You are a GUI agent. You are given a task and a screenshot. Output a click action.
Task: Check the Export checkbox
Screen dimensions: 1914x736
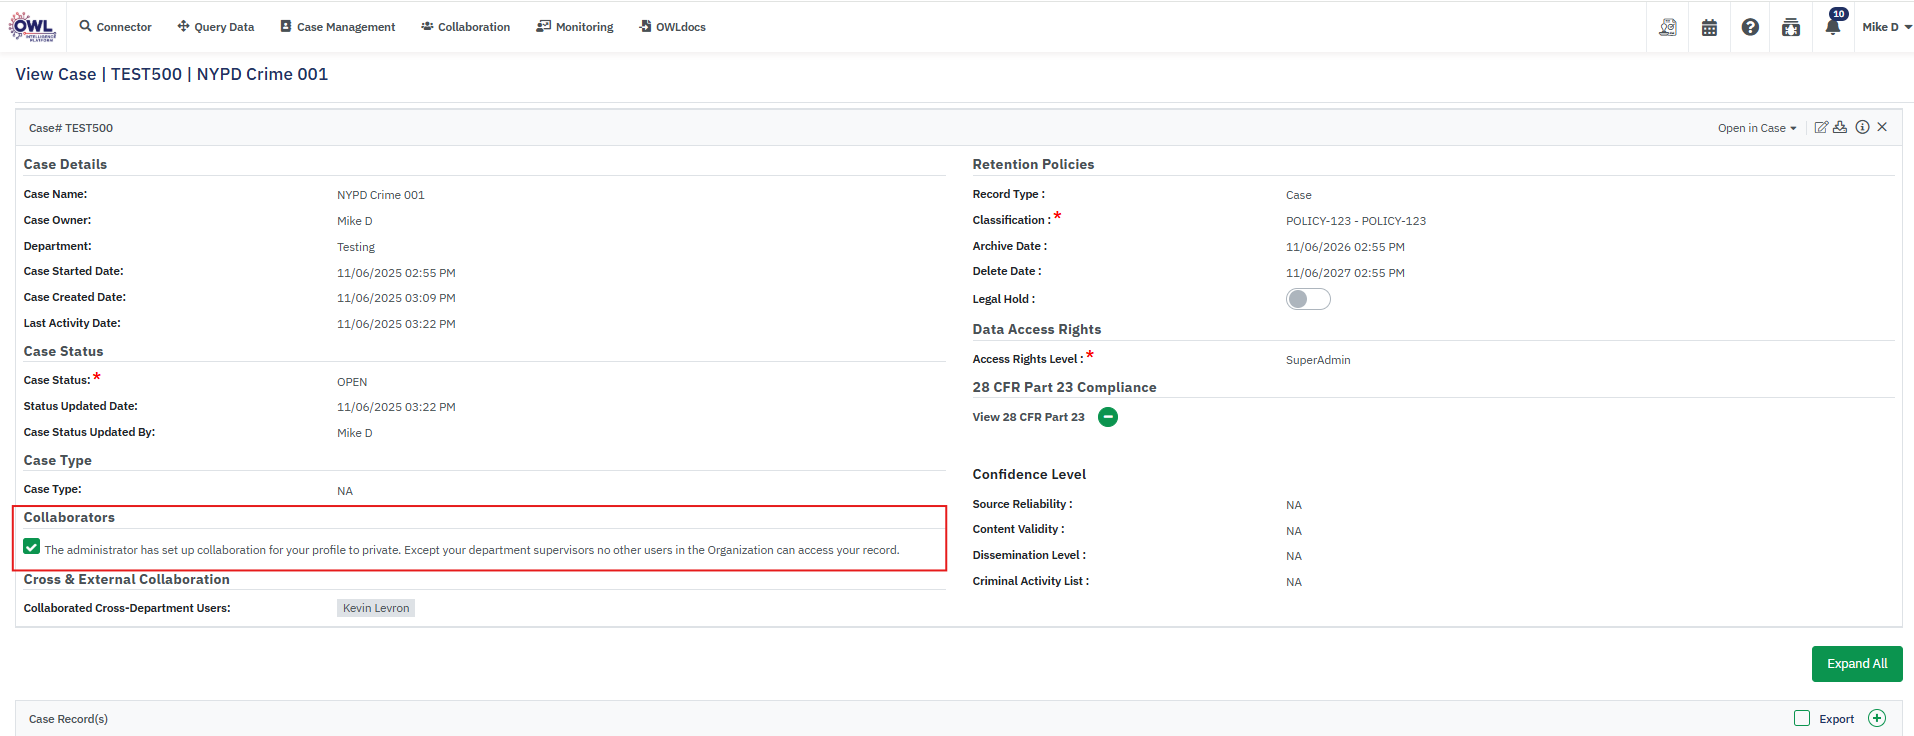pyautogui.click(x=1802, y=718)
